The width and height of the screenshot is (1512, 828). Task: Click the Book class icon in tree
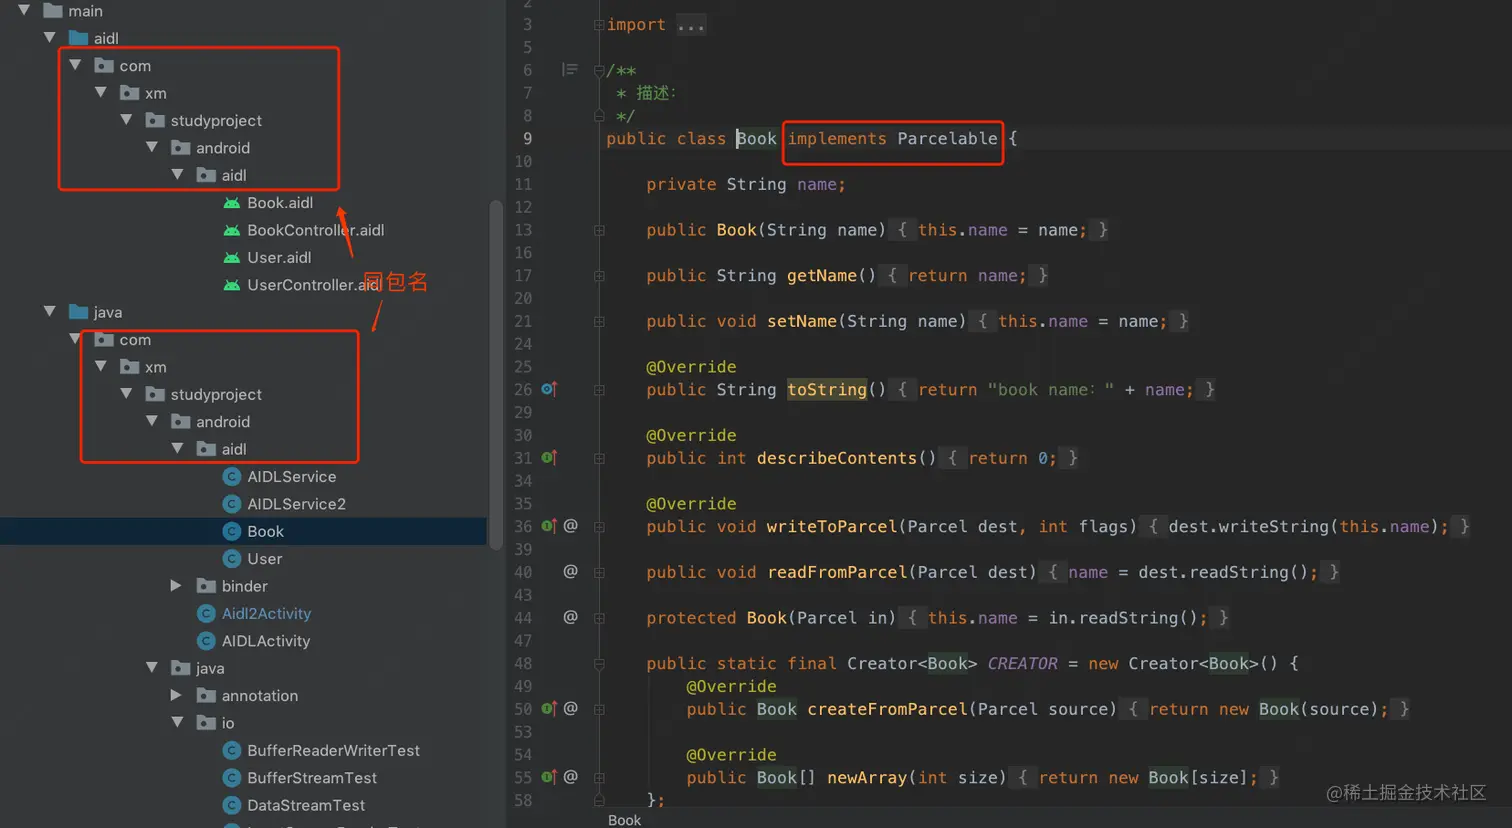click(x=232, y=531)
